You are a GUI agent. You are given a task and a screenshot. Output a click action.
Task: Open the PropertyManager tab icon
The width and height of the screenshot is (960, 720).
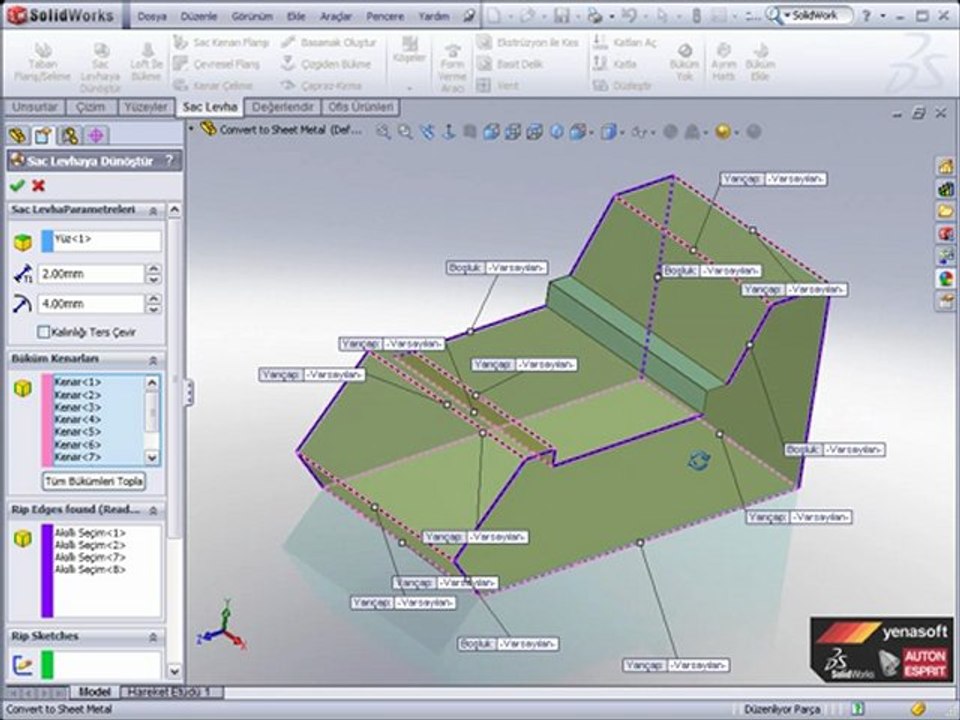coord(43,135)
